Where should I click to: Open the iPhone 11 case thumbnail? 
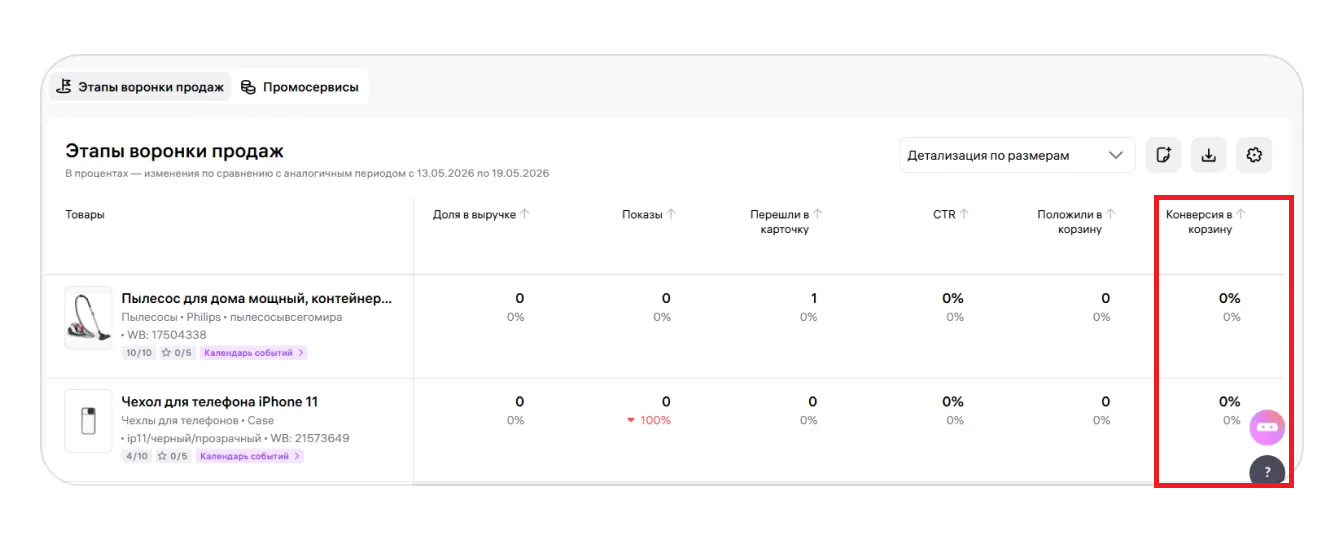[89, 421]
